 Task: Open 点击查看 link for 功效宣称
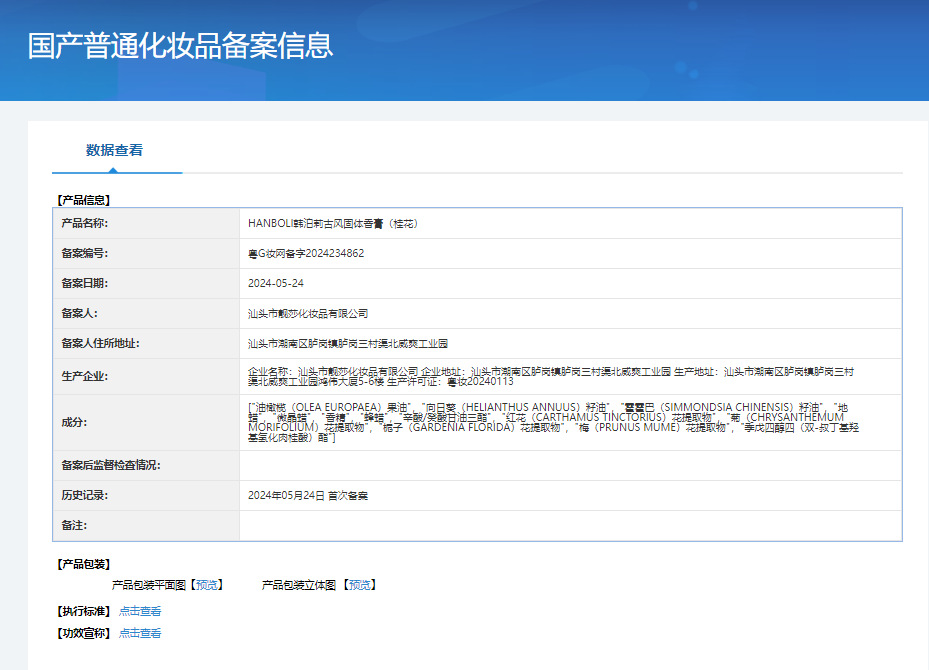tap(140, 633)
